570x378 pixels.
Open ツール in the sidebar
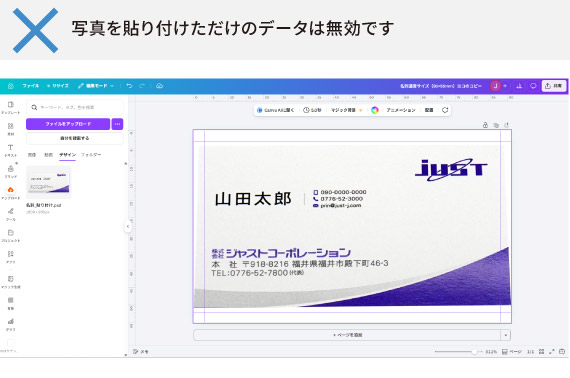tap(11, 214)
